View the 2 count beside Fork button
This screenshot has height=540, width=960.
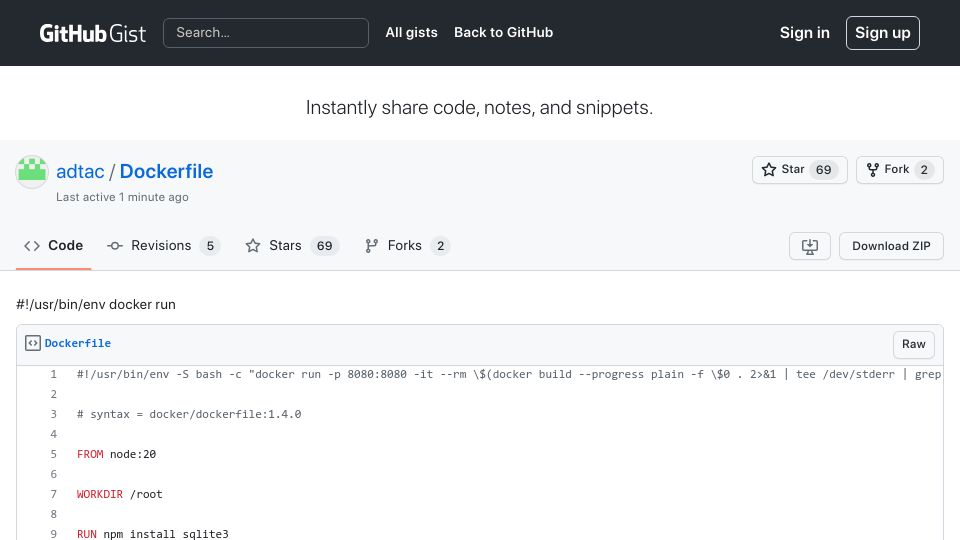point(924,170)
